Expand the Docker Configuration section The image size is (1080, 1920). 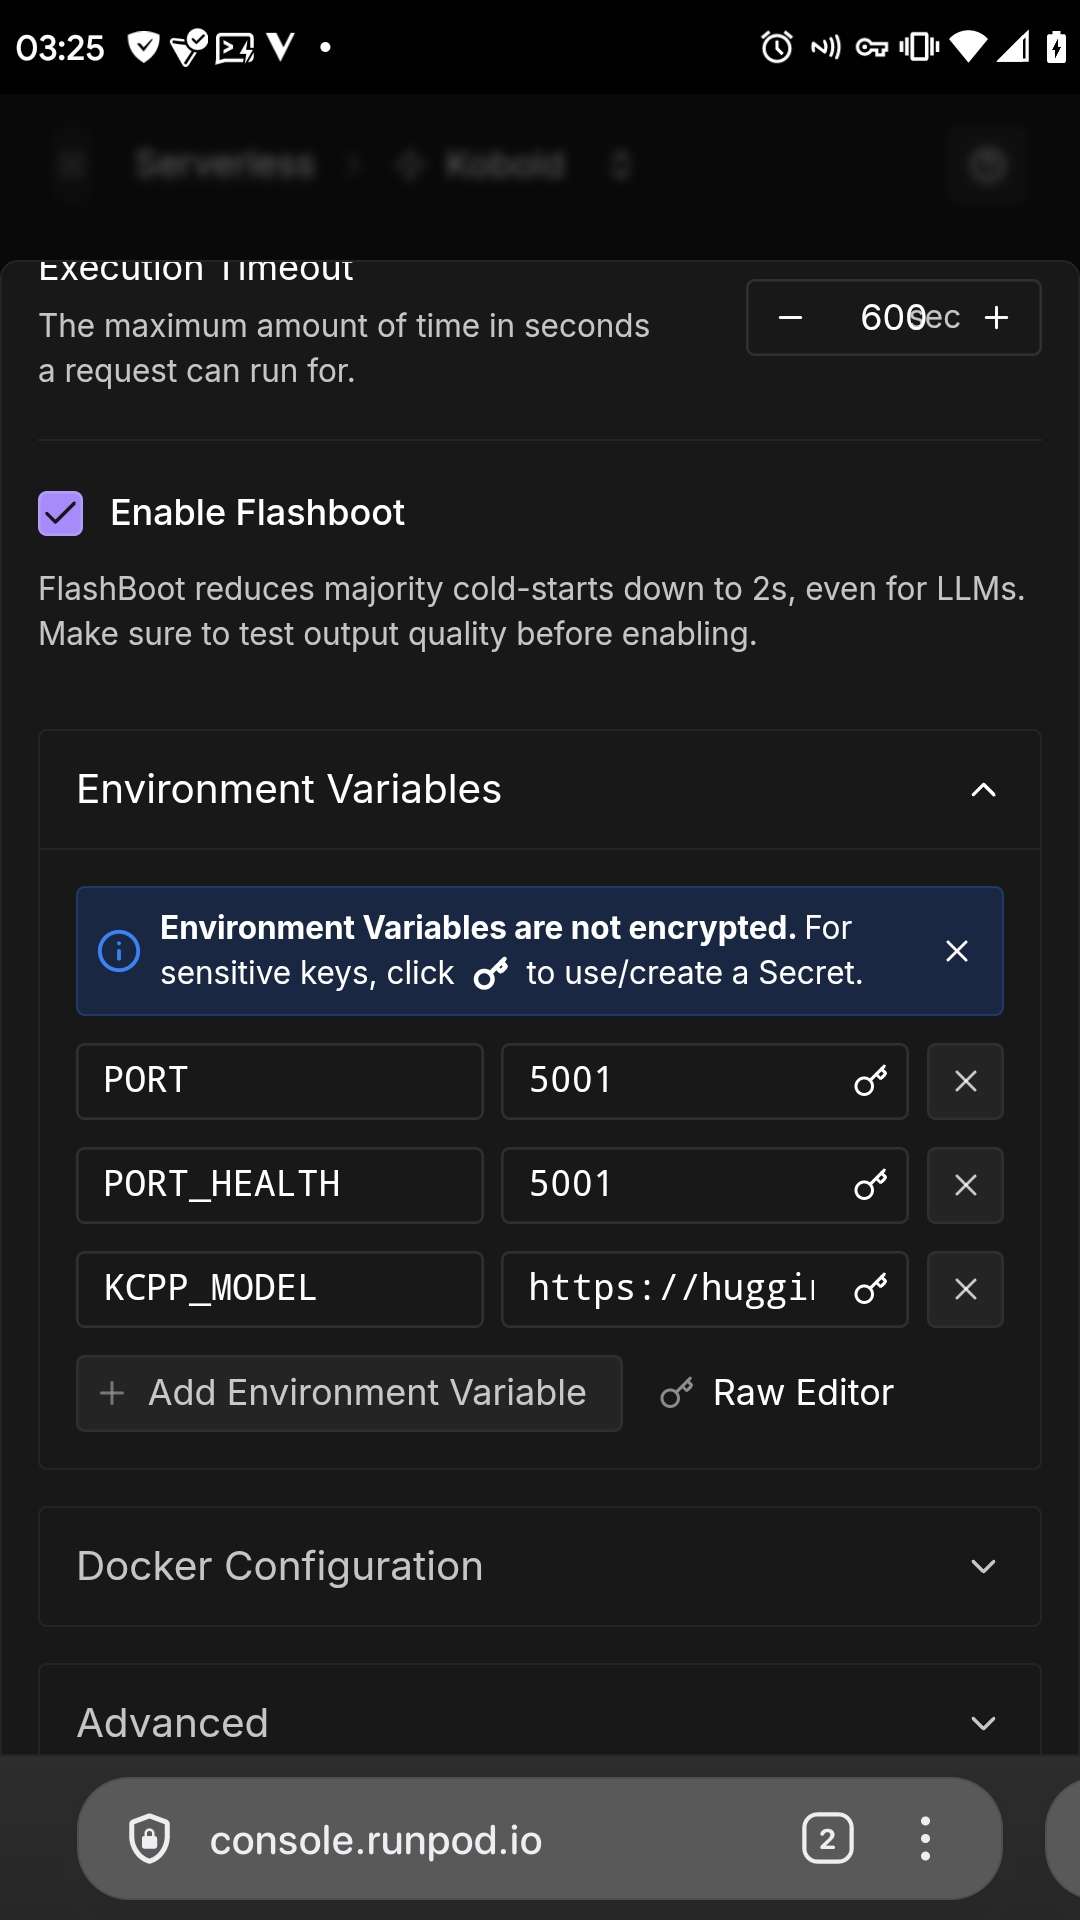click(540, 1566)
